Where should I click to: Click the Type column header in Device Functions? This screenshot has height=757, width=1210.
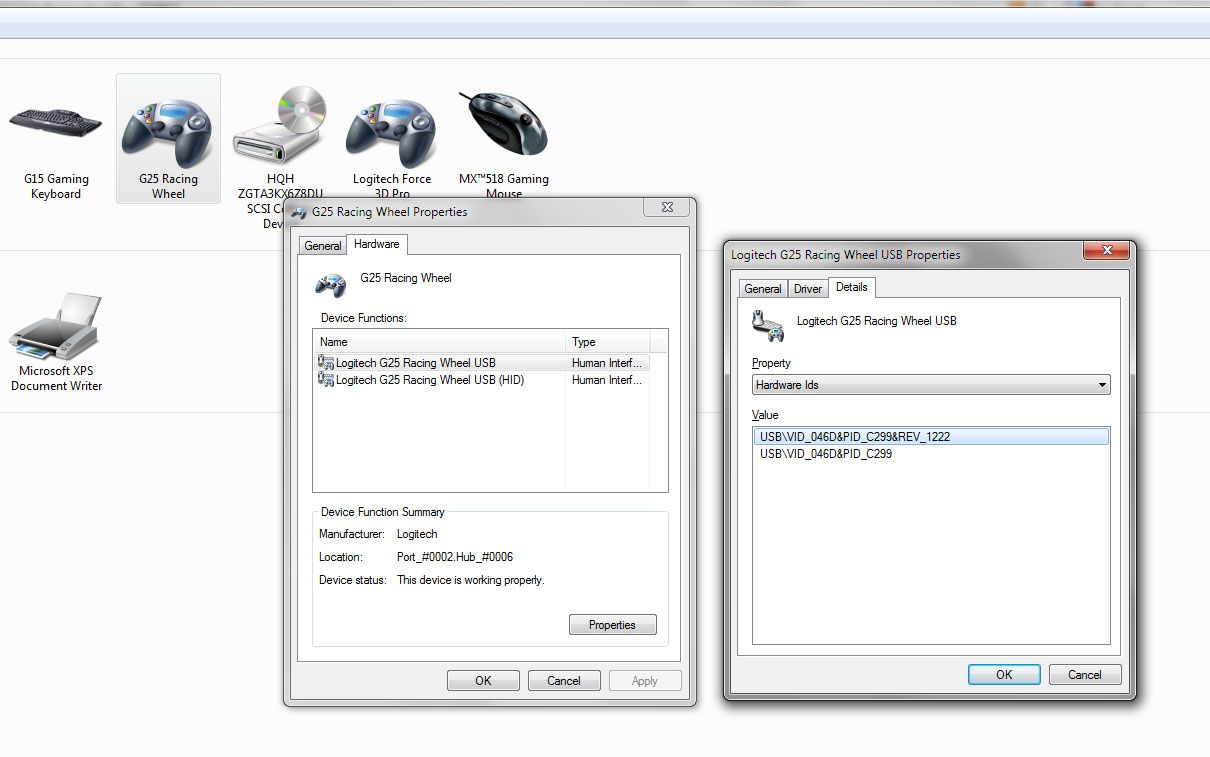tap(608, 342)
